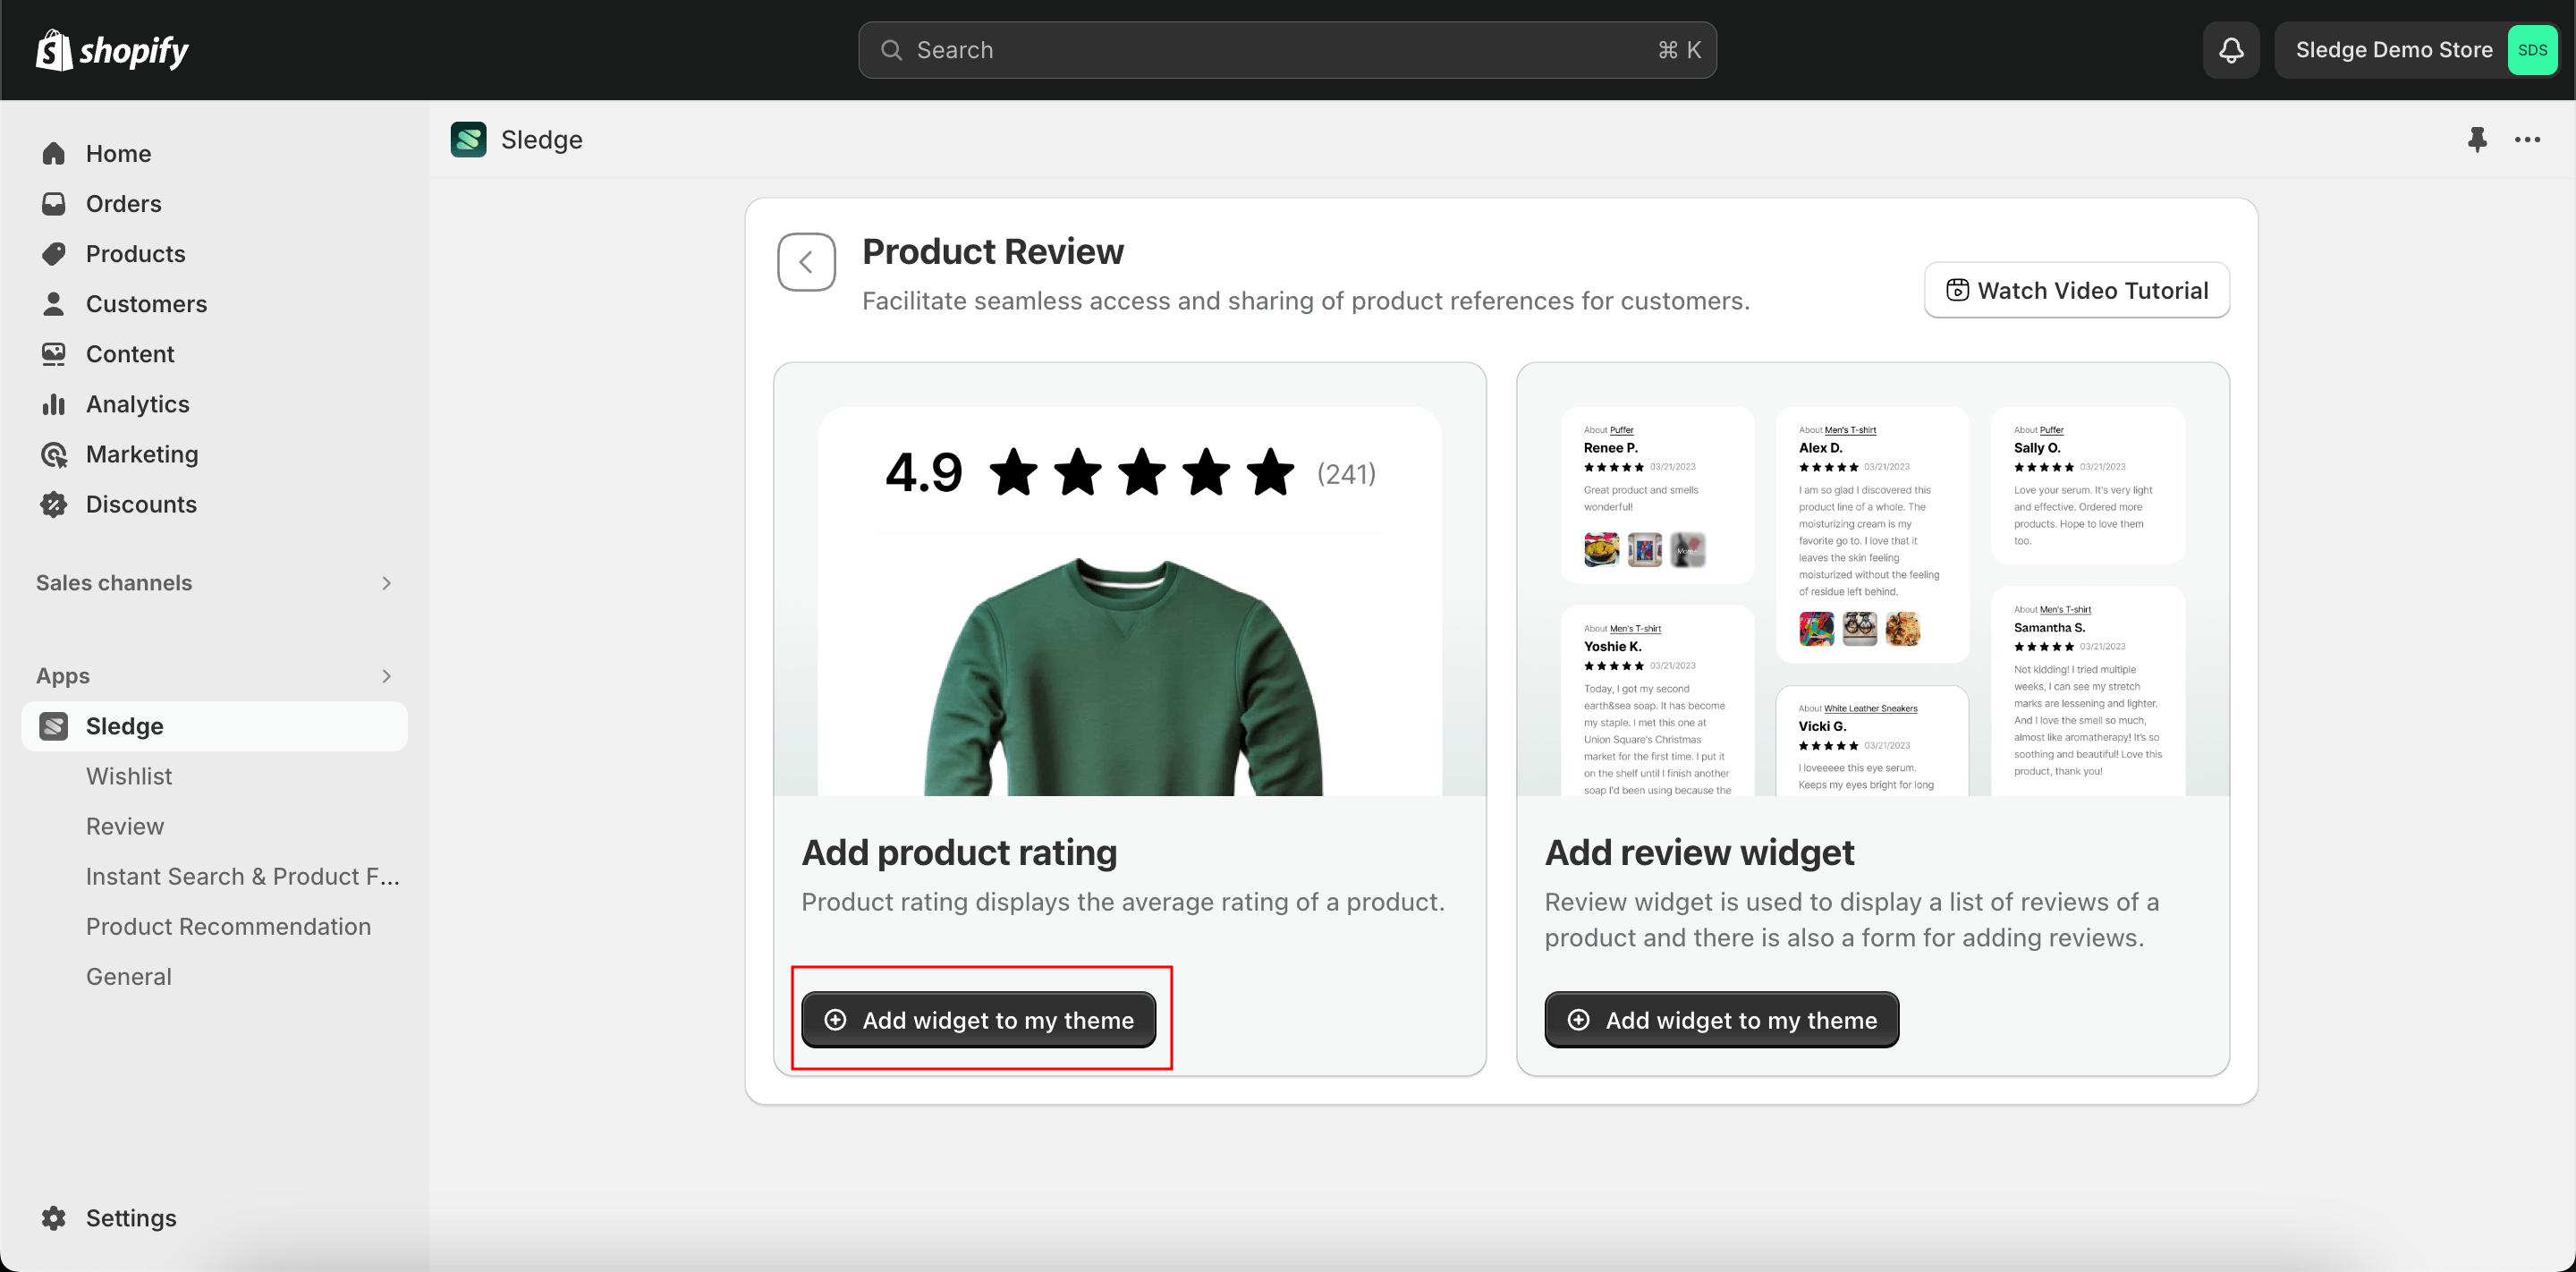Image resolution: width=2576 pixels, height=1272 pixels.
Task: Expand the Apps section chevron
Action: 386,676
